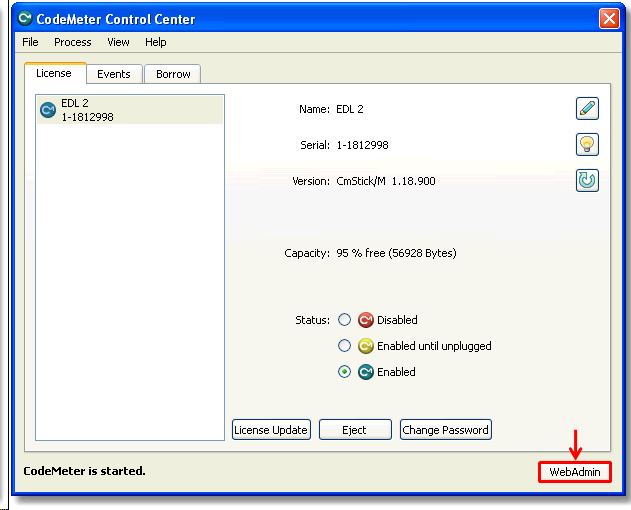Click the CodeMeter icon in the title bar
The width and height of the screenshot is (631, 510).
click(25, 19)
